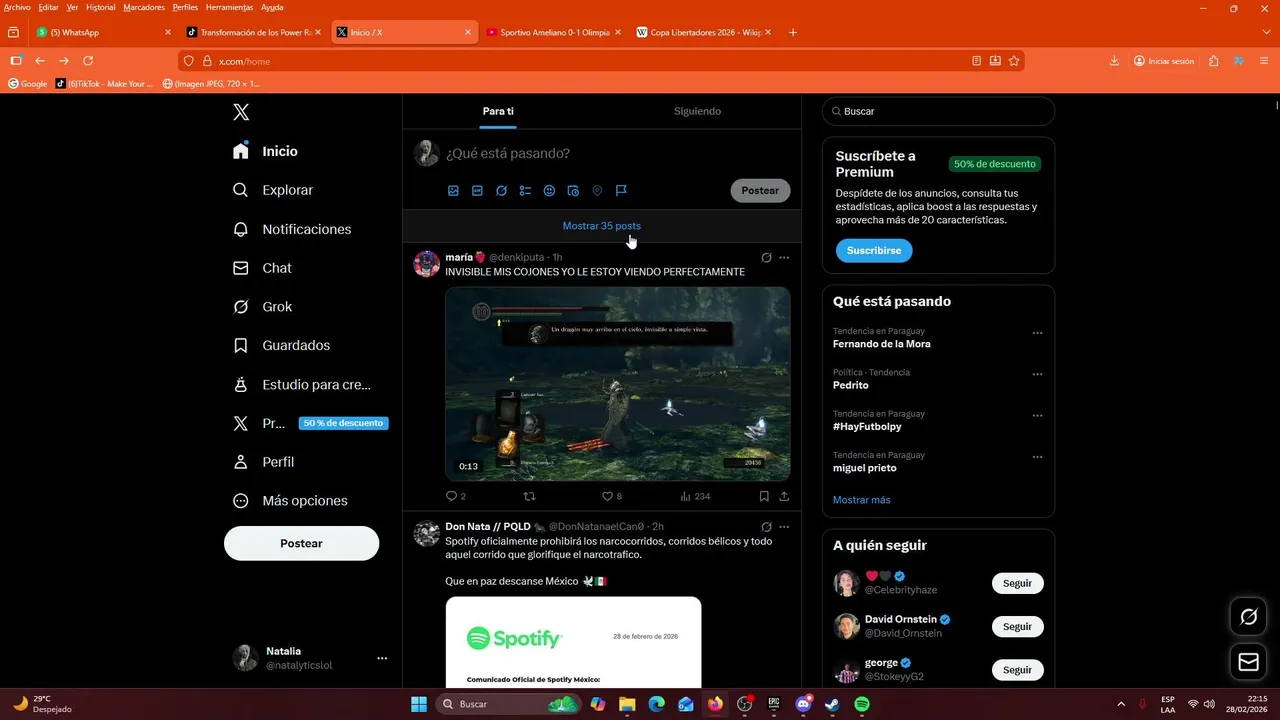The width and height of the screenshot is (1280, 720).
Task: Bookmark maría's post
Action: tap(764, 496)
